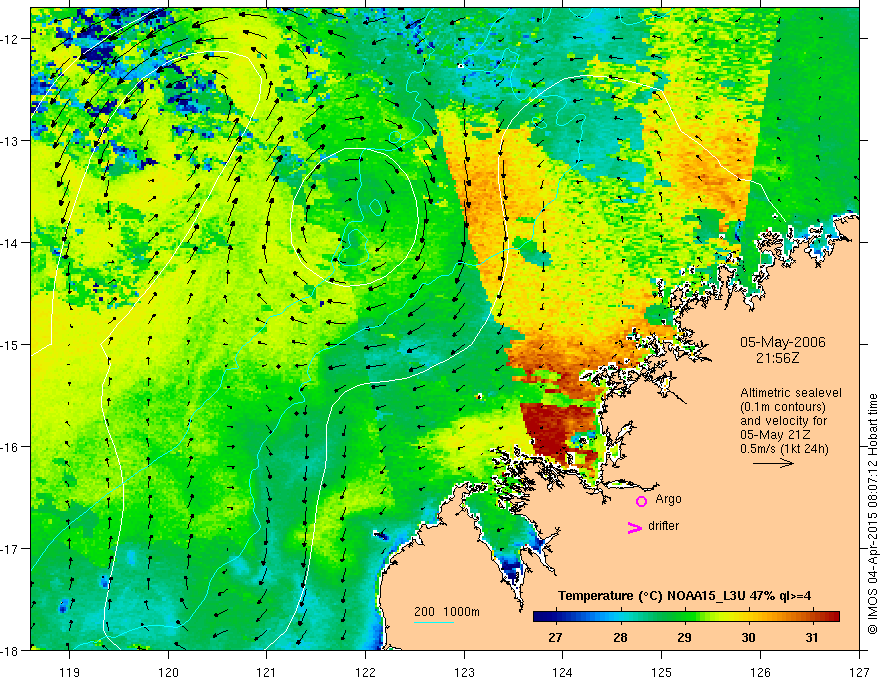880x680 pixels.
Task: Click the '(0.1m contours)' text
Action: point(782,407)
